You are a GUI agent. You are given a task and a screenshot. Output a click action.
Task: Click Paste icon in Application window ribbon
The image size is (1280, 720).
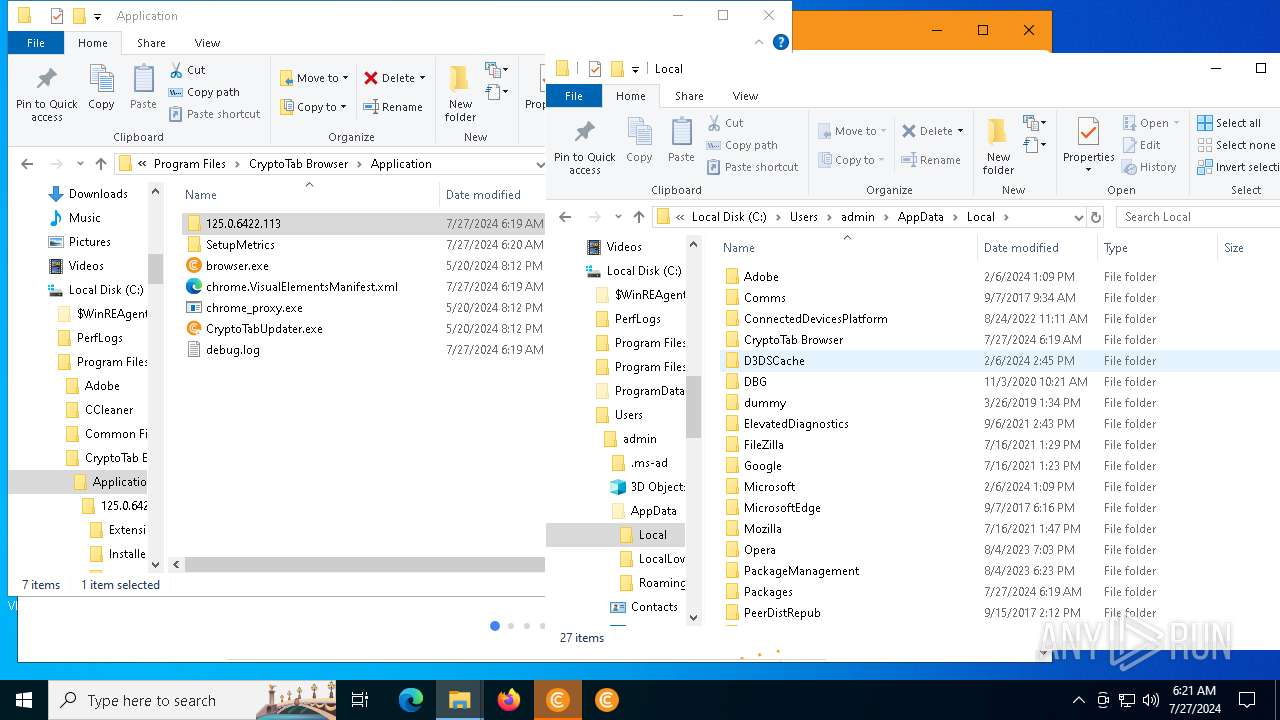click(143, 87)
